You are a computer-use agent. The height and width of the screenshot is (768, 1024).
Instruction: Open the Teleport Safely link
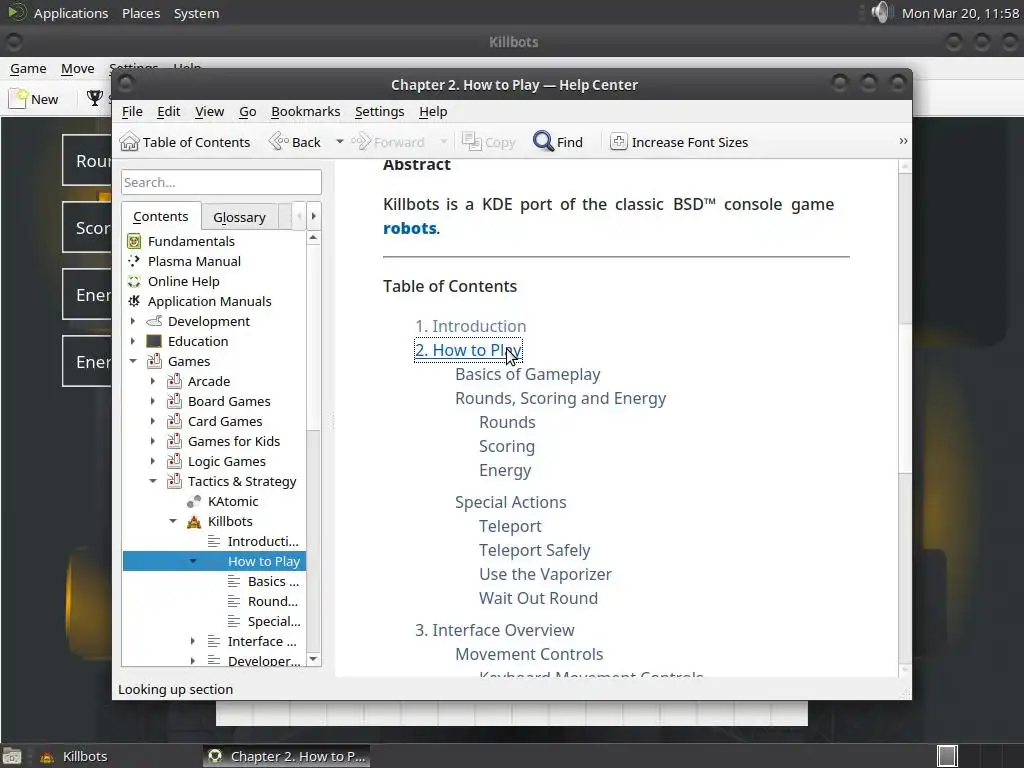(534, 551)
